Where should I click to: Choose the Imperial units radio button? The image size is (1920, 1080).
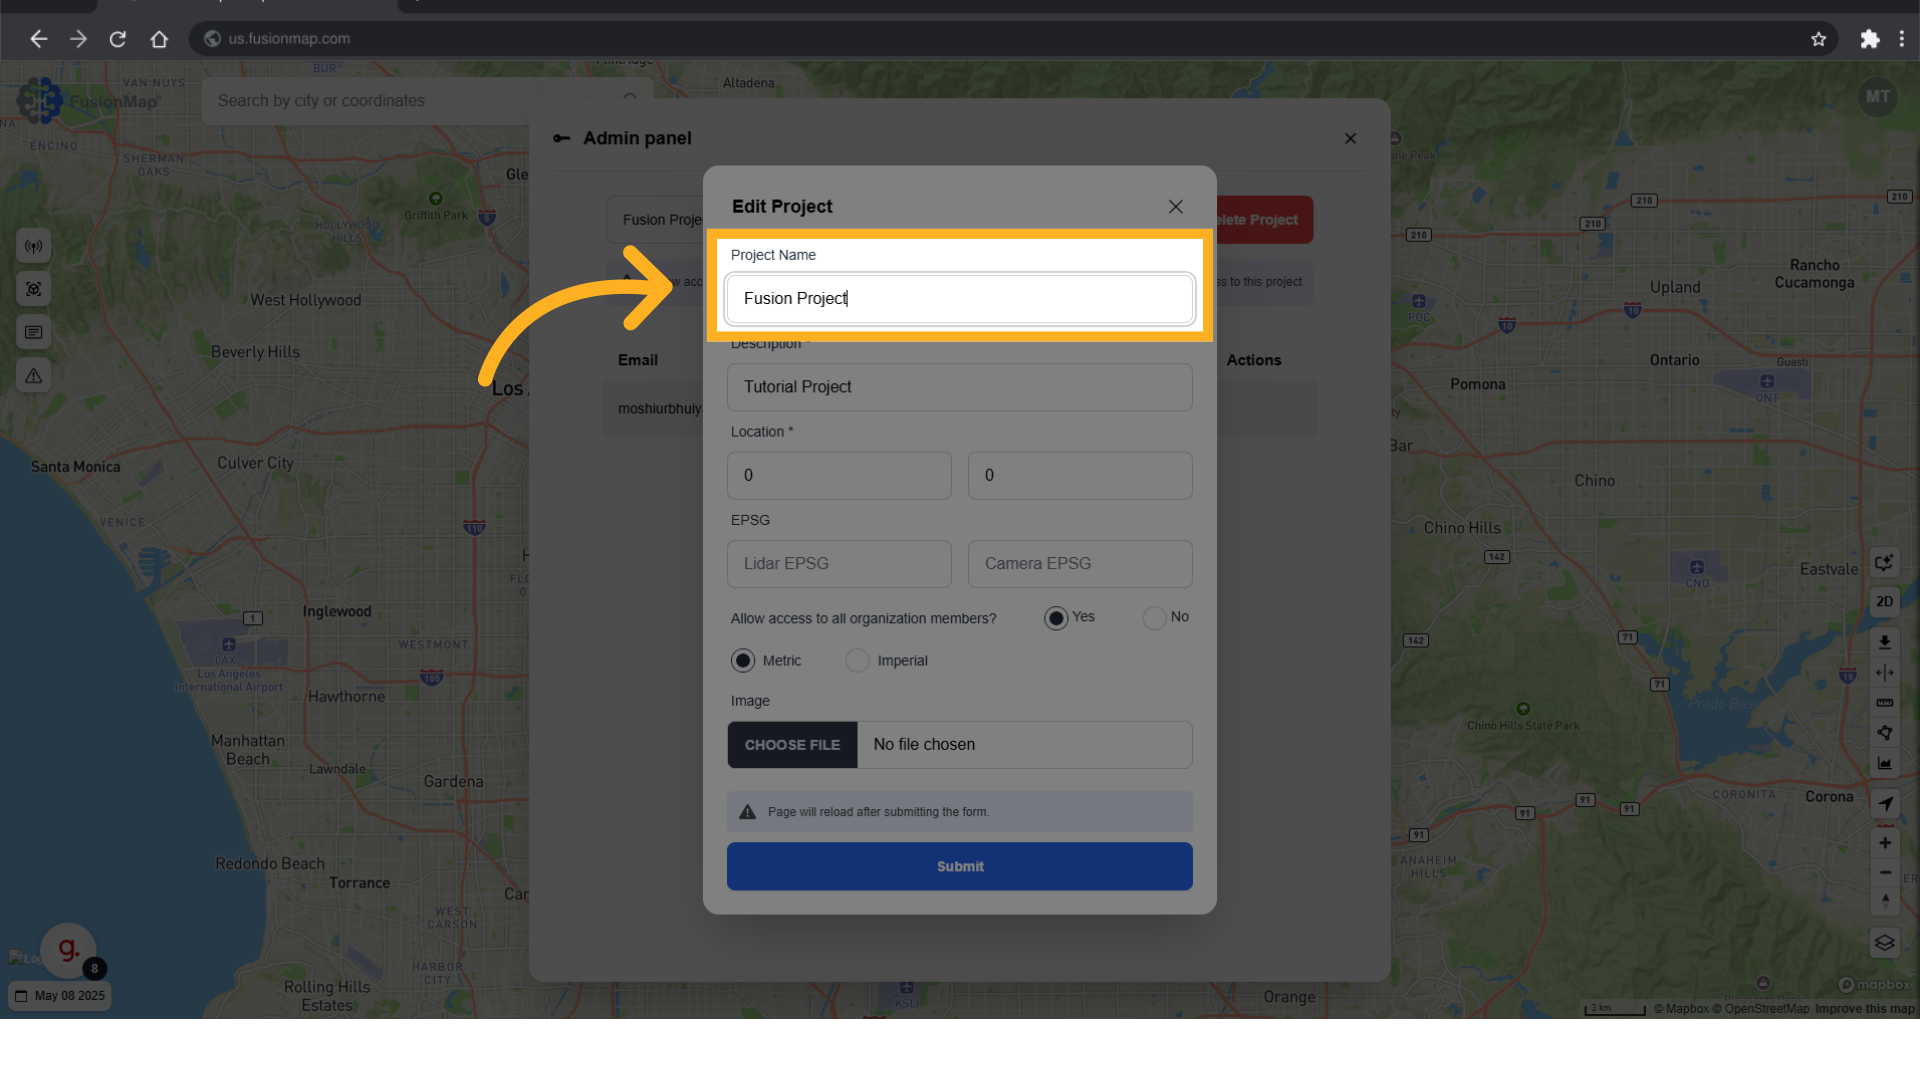(857, 661)
